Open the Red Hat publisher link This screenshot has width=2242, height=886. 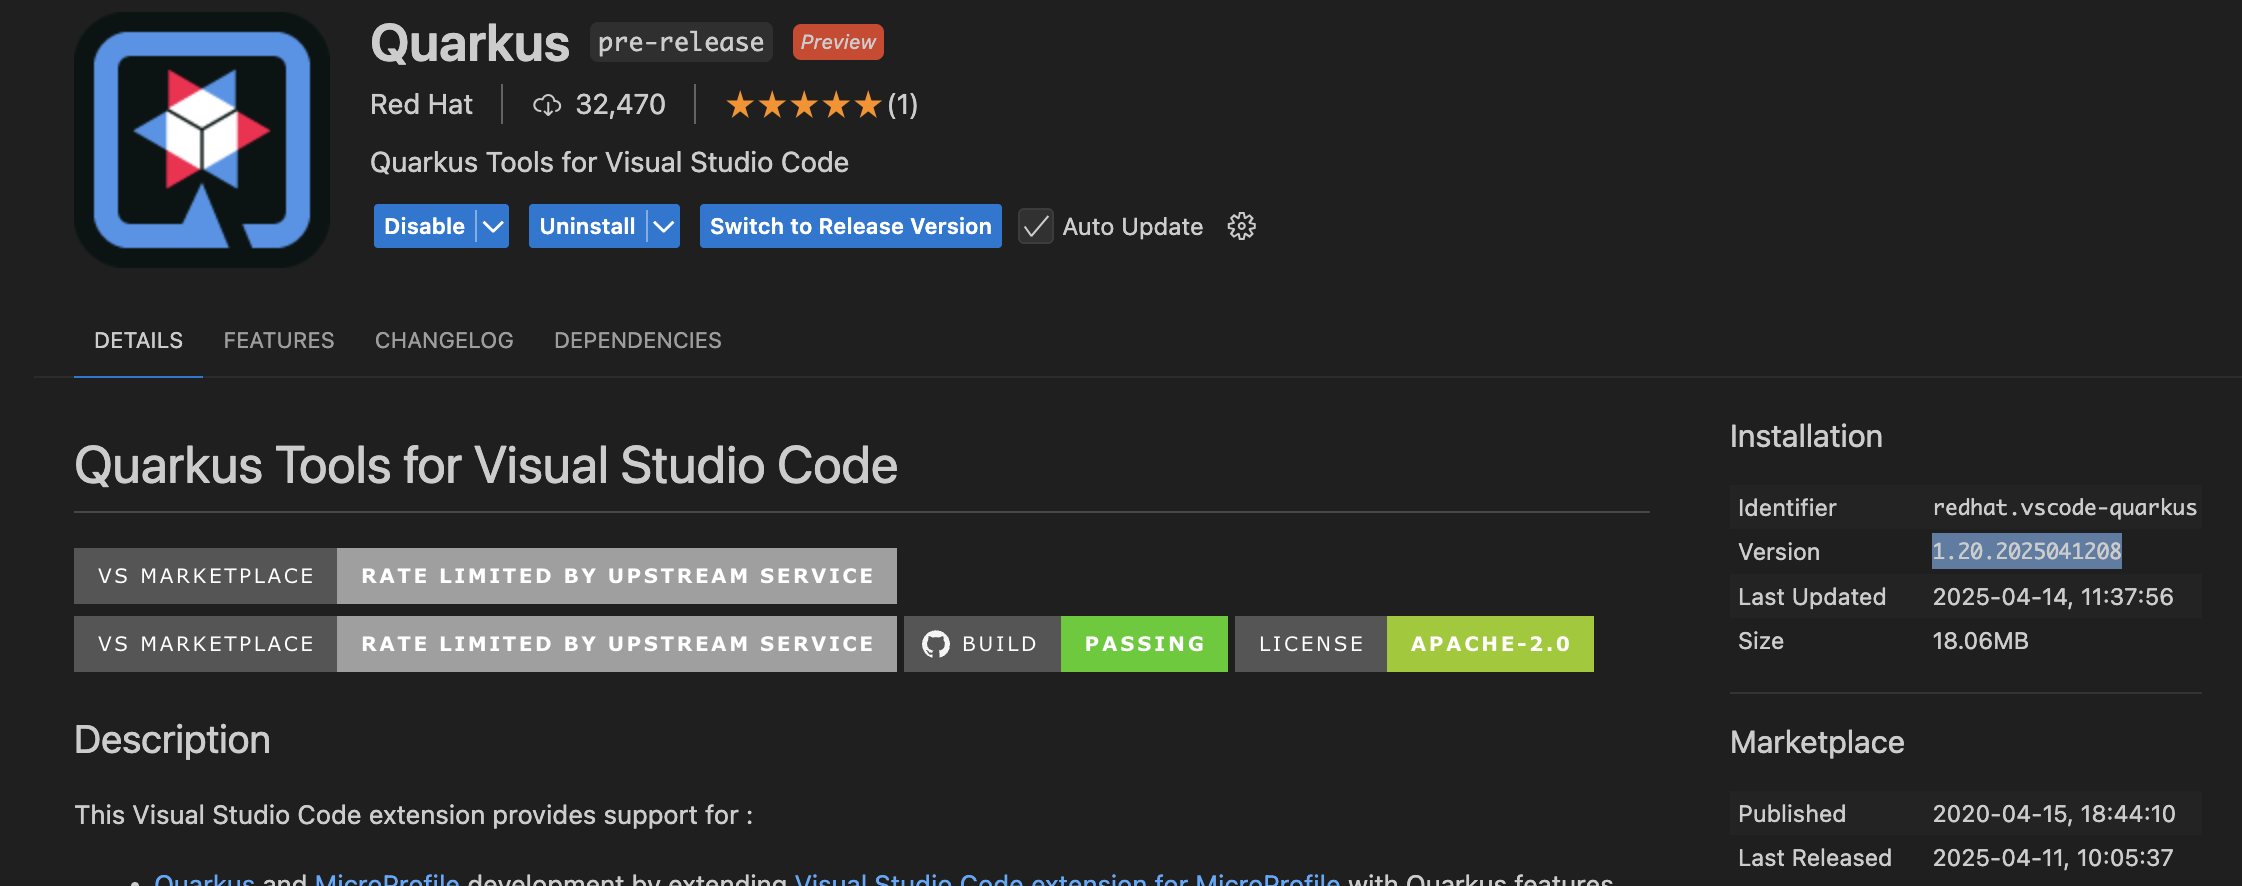(x=421, y=105)
